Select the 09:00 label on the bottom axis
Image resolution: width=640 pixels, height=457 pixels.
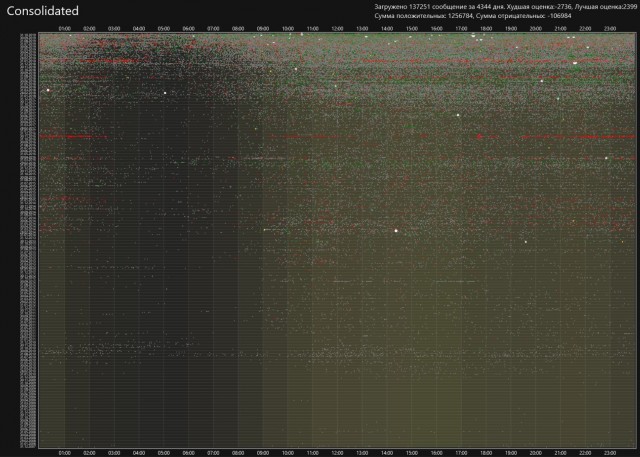pyautogui.click(x=263, y=453)
